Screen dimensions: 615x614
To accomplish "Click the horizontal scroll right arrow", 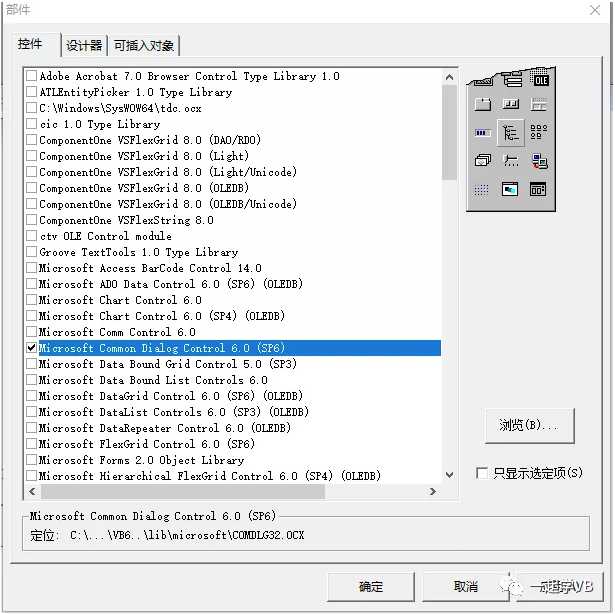I will (433, 491).
